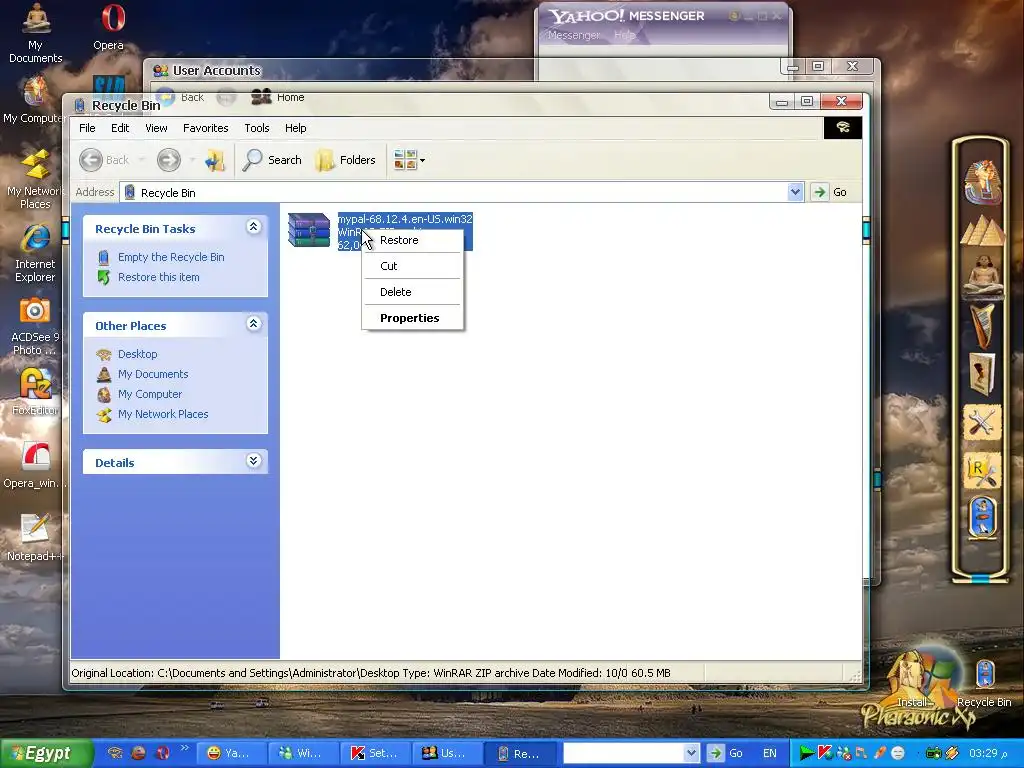The image size is (1024, 768).
Task: Expand quick launch overflow chevron
Action: pyautogui.click(x=184, y=748)
